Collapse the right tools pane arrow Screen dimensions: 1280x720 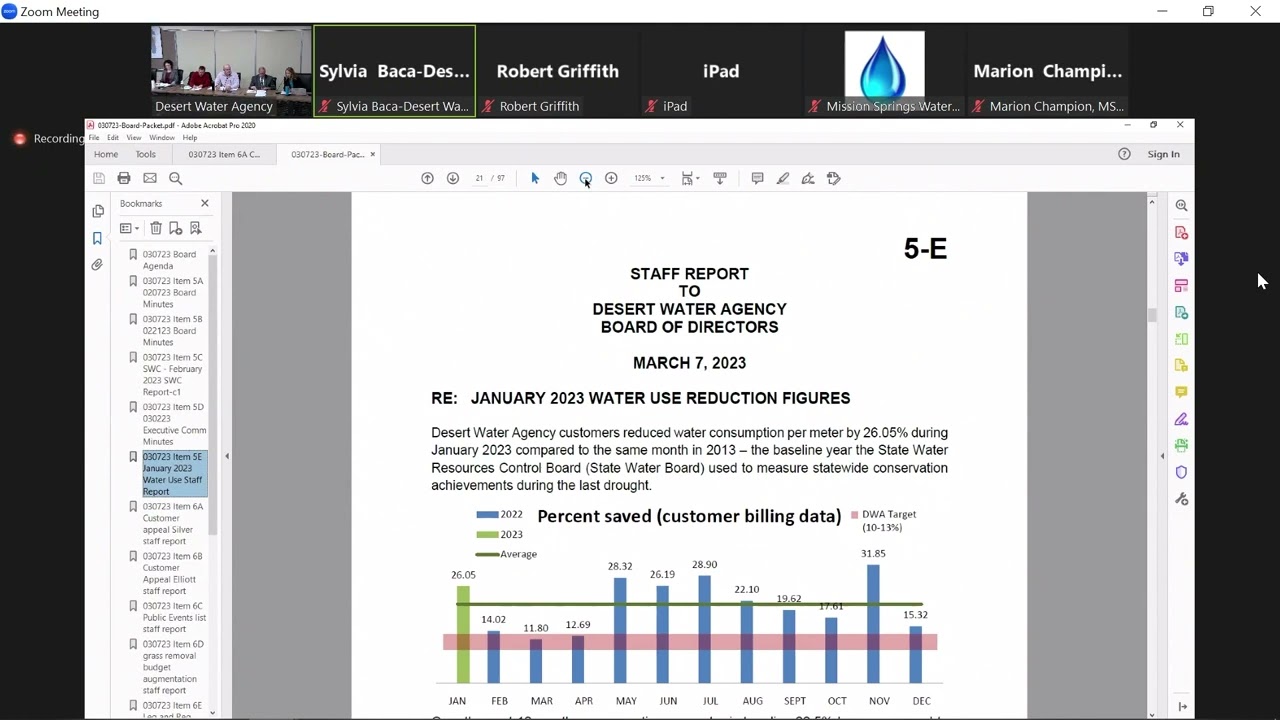point(1162,456)
